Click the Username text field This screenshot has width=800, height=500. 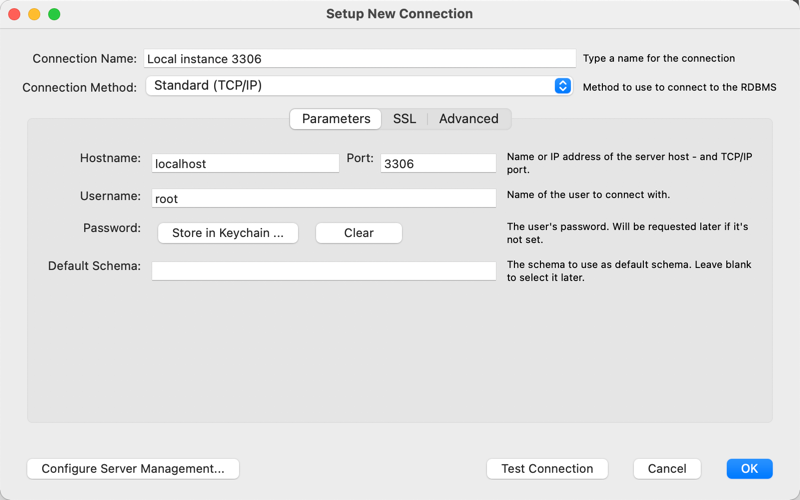pyautogui.click(x=324, y=198)
